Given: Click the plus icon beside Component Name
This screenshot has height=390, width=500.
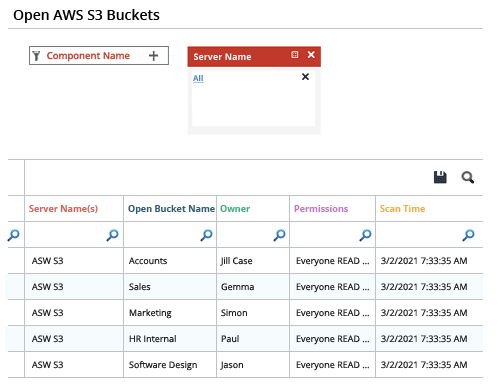Looking at the screenshot, I should click(x=153, y=56).
